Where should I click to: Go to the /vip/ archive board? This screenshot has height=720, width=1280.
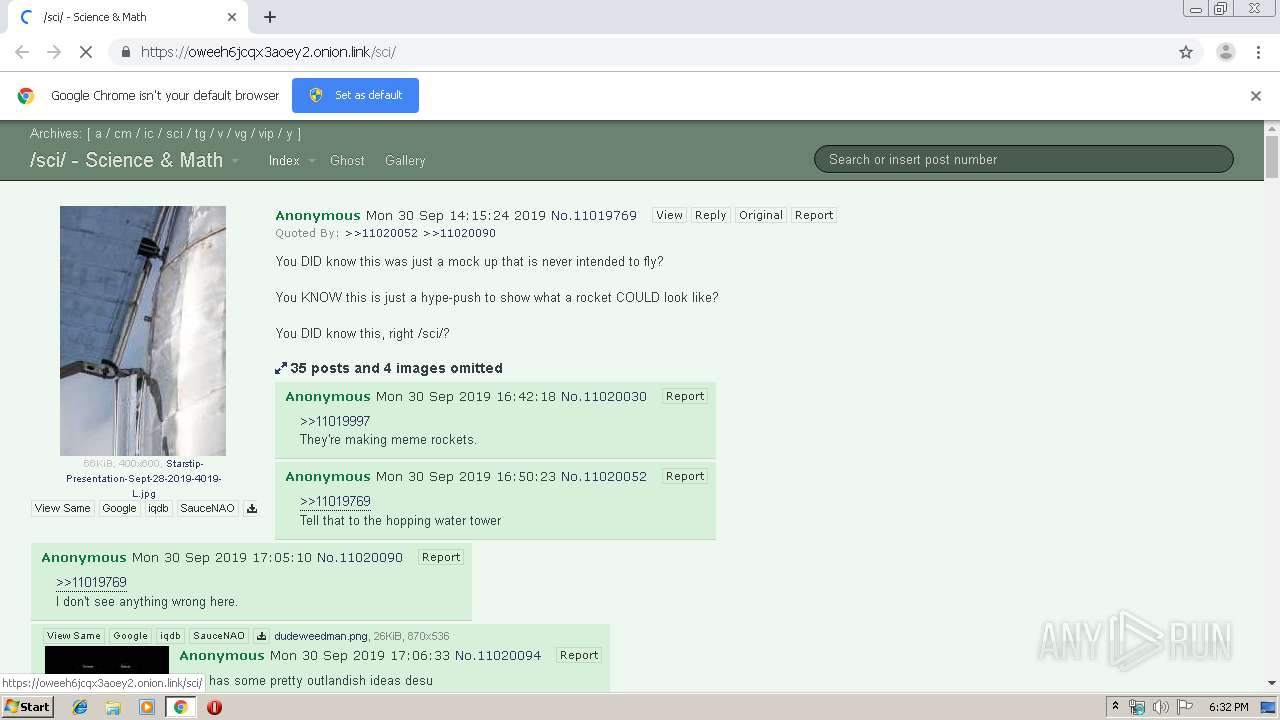[x=266, y=133]
